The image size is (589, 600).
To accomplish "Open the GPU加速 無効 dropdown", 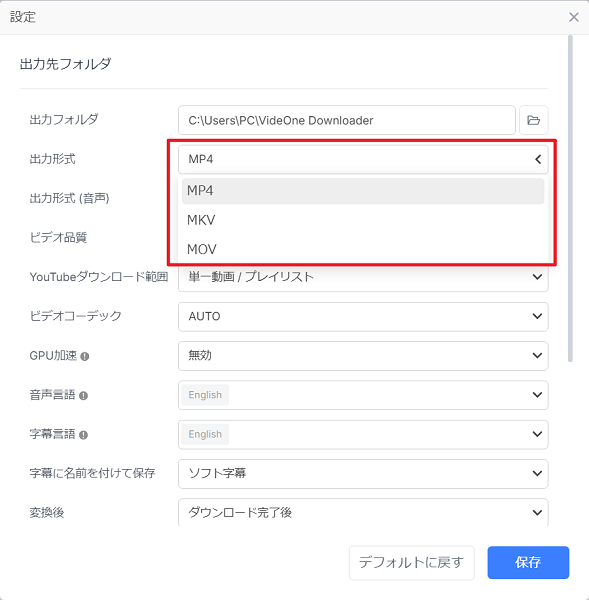I will pos(363,356).
